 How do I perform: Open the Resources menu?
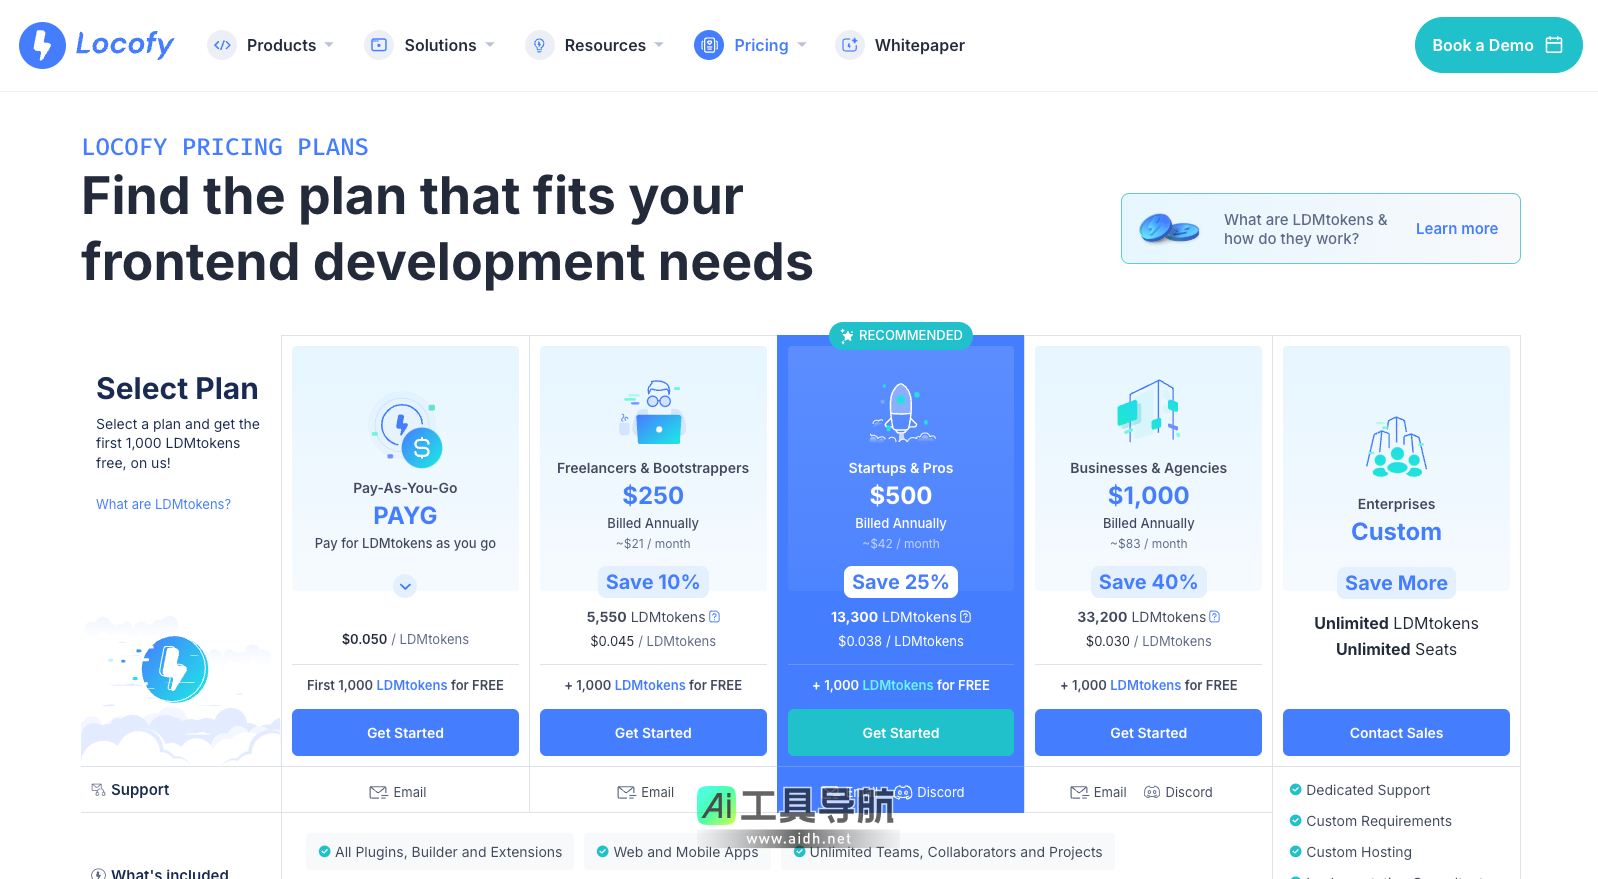pyautogui.click(x=605, y=45)
